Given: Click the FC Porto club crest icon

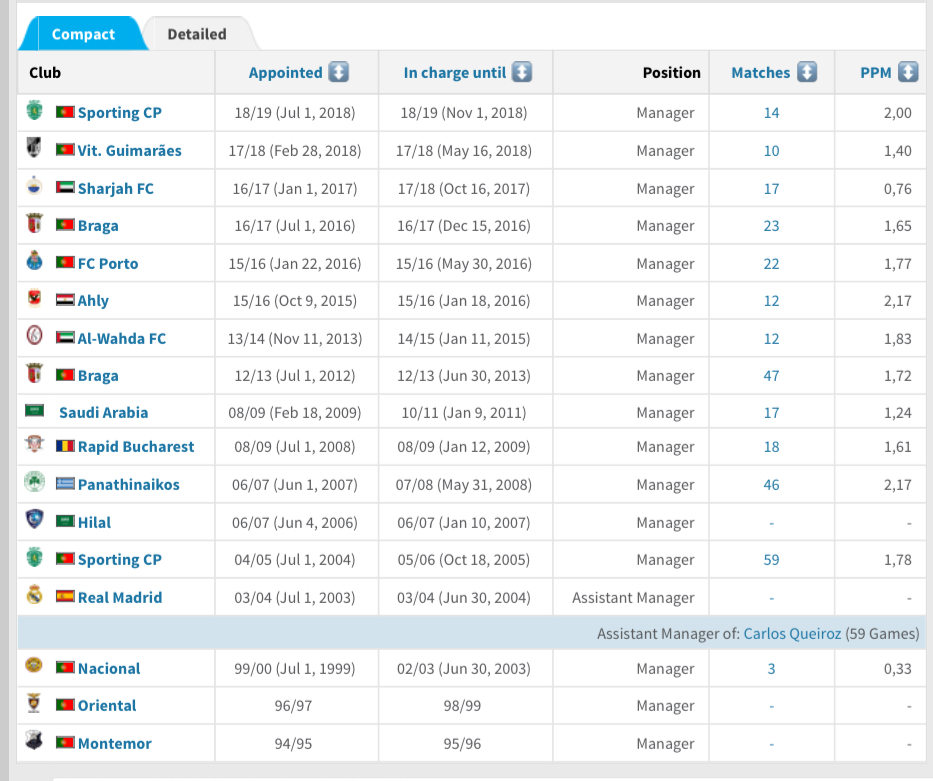Looking at the screenshot, I should pyautogui.click(x=35, y=262).
